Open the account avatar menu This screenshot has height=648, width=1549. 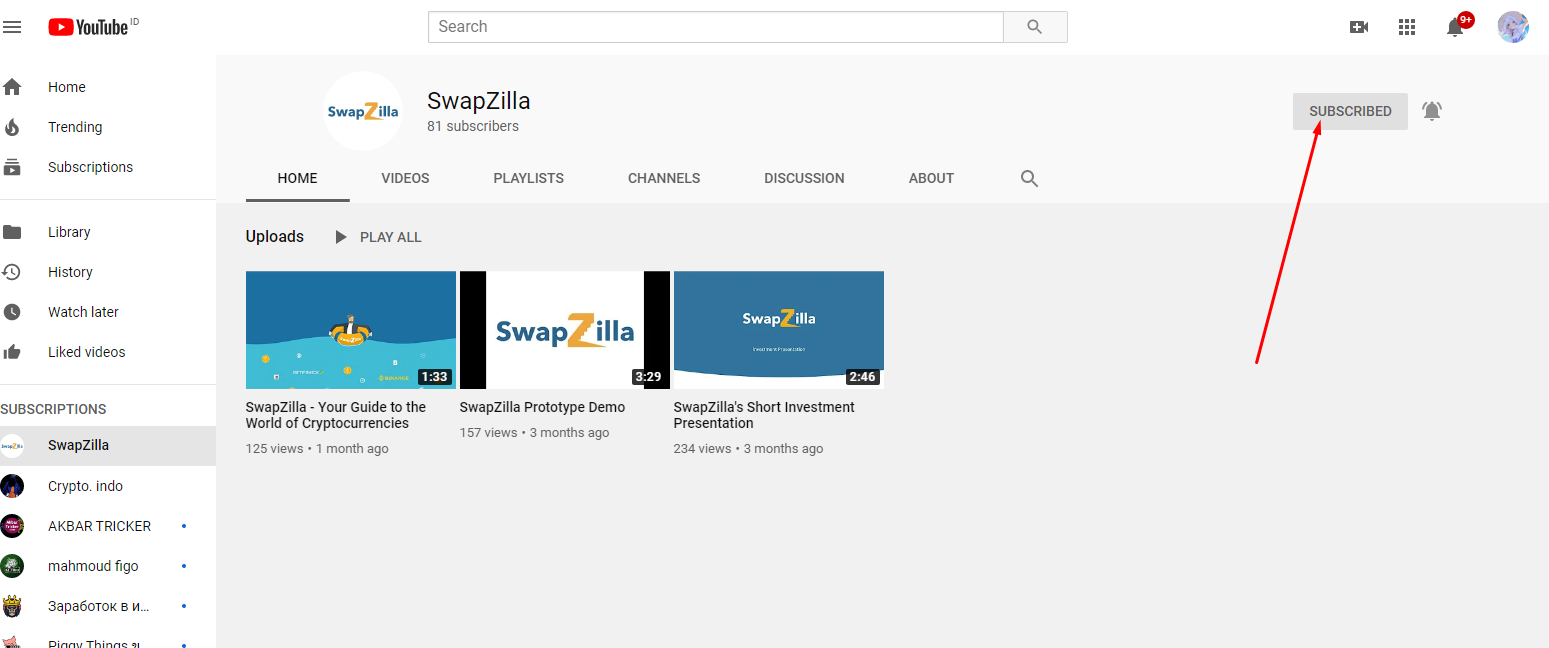point(1513,27)
